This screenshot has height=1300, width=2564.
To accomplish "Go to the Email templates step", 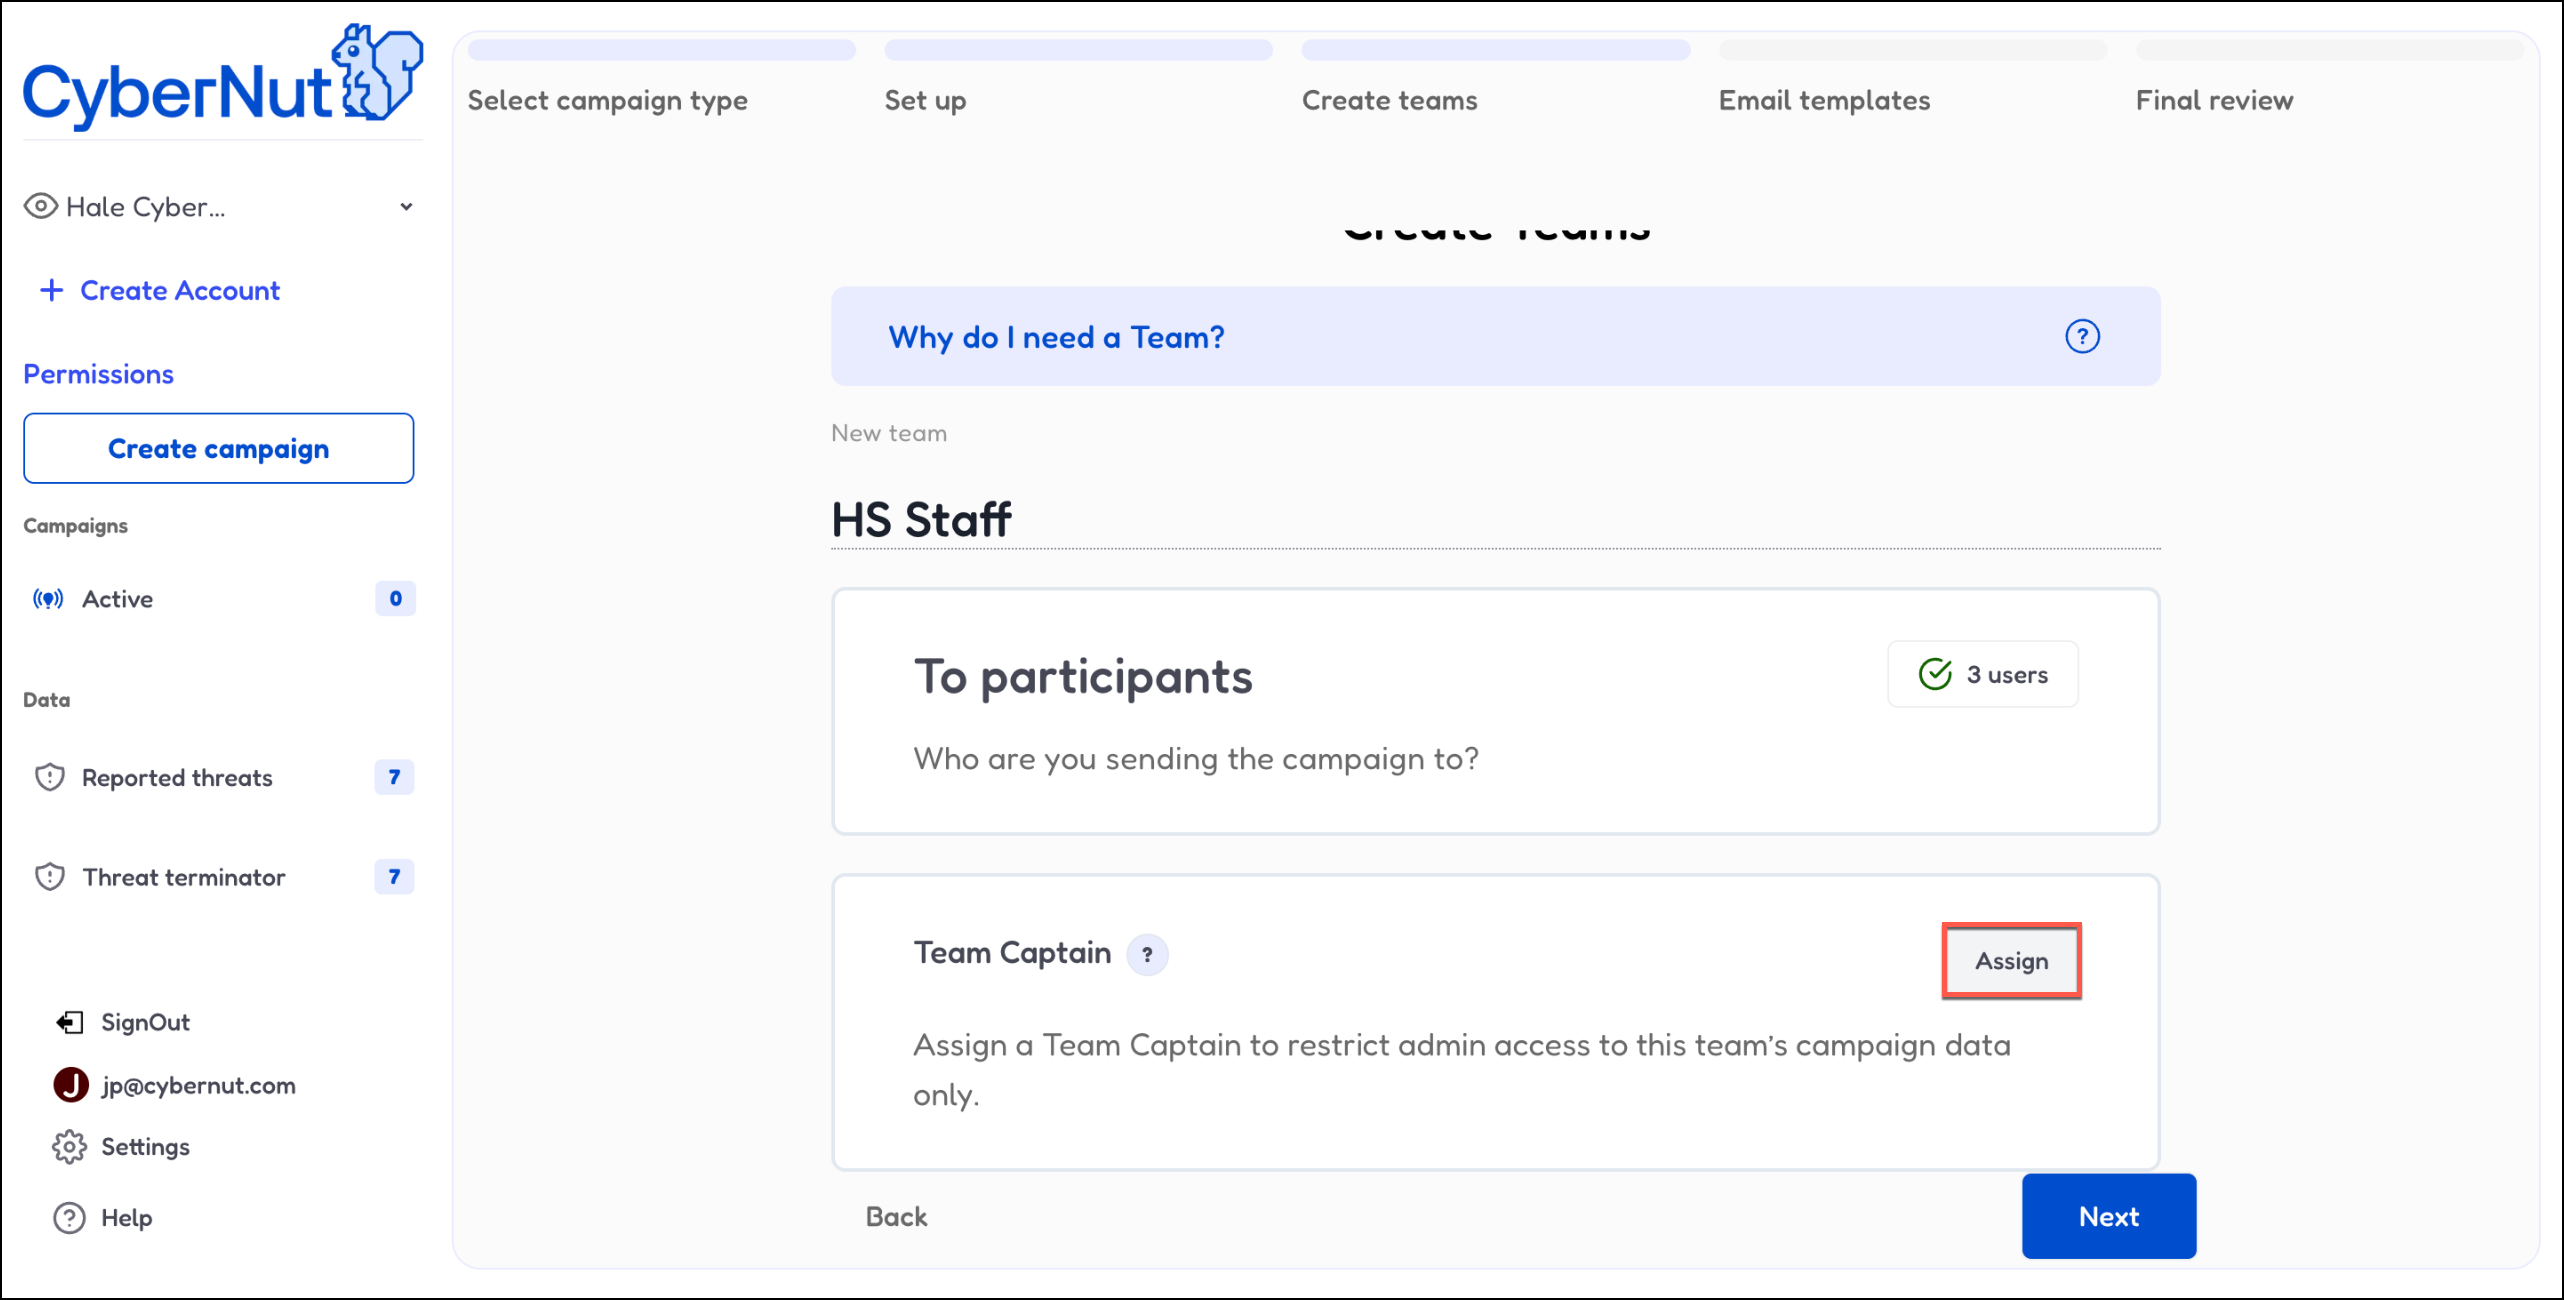I will click(1823, 100).
